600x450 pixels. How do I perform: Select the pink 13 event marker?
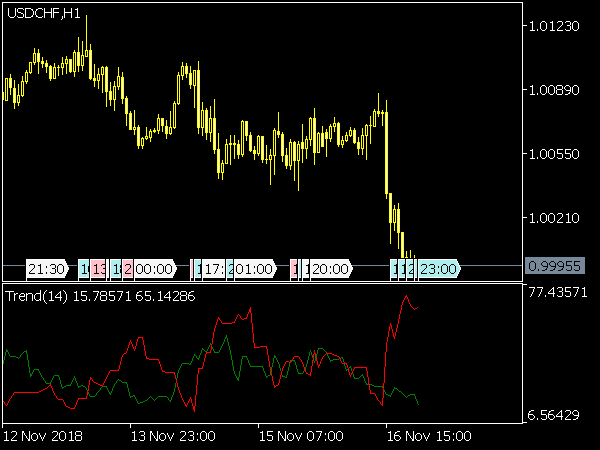[x=98, y=269]
